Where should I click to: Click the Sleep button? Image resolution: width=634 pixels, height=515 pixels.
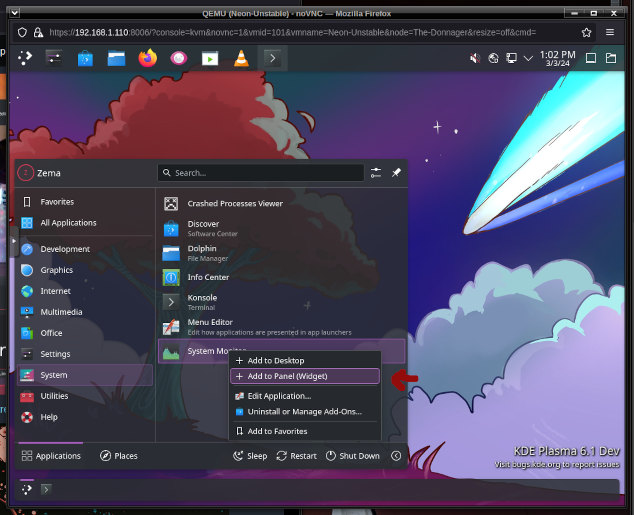[x=250, y=456]
